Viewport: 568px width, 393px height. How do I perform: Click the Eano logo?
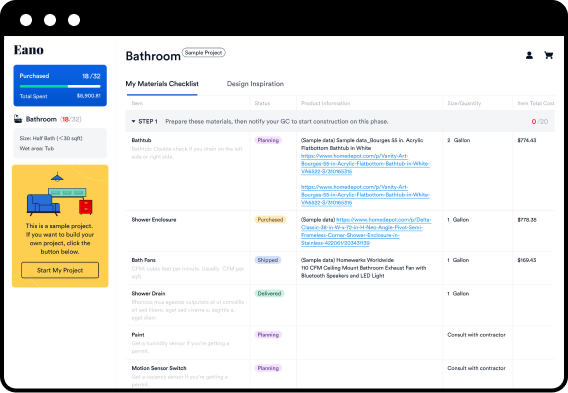[29, 50]
